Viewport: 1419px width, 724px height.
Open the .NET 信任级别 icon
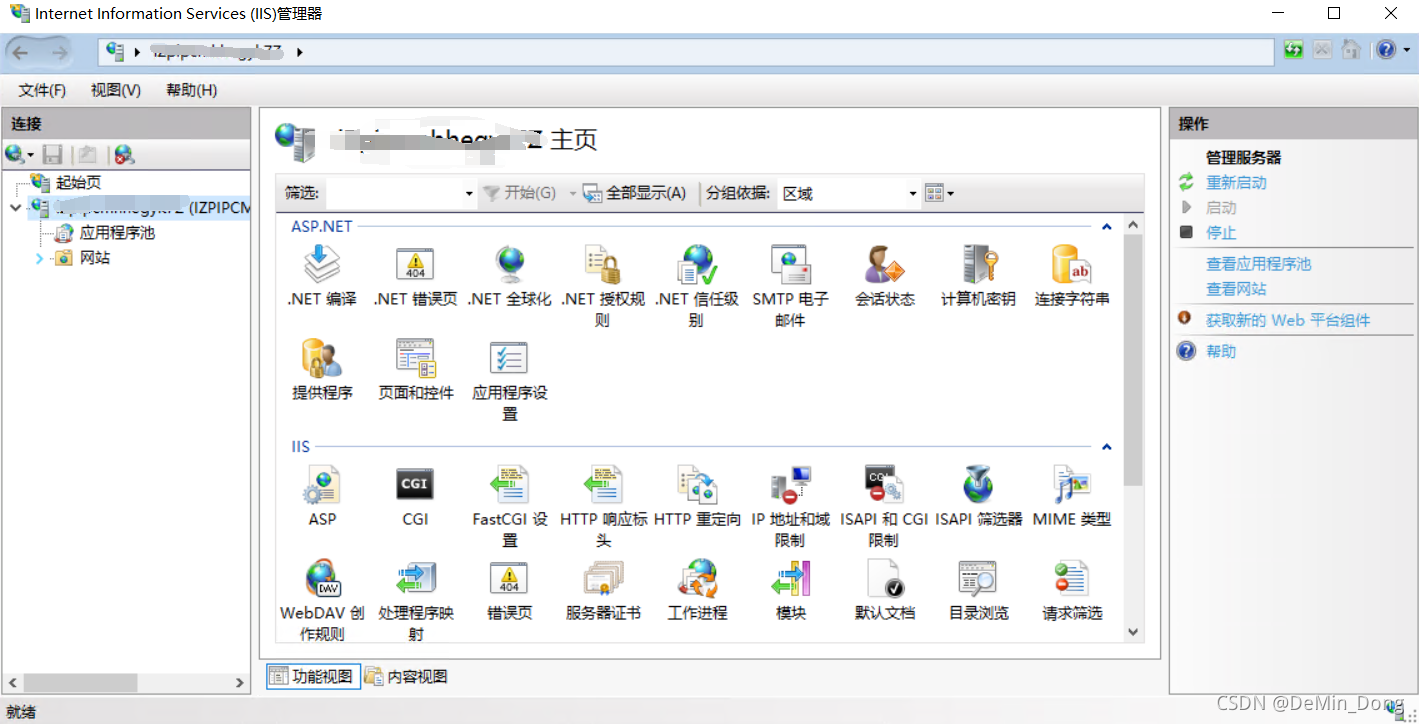coord(697,266)
